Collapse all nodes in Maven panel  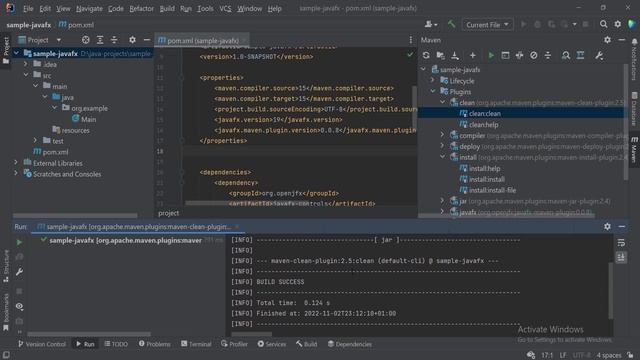click(x=548, y=55)
